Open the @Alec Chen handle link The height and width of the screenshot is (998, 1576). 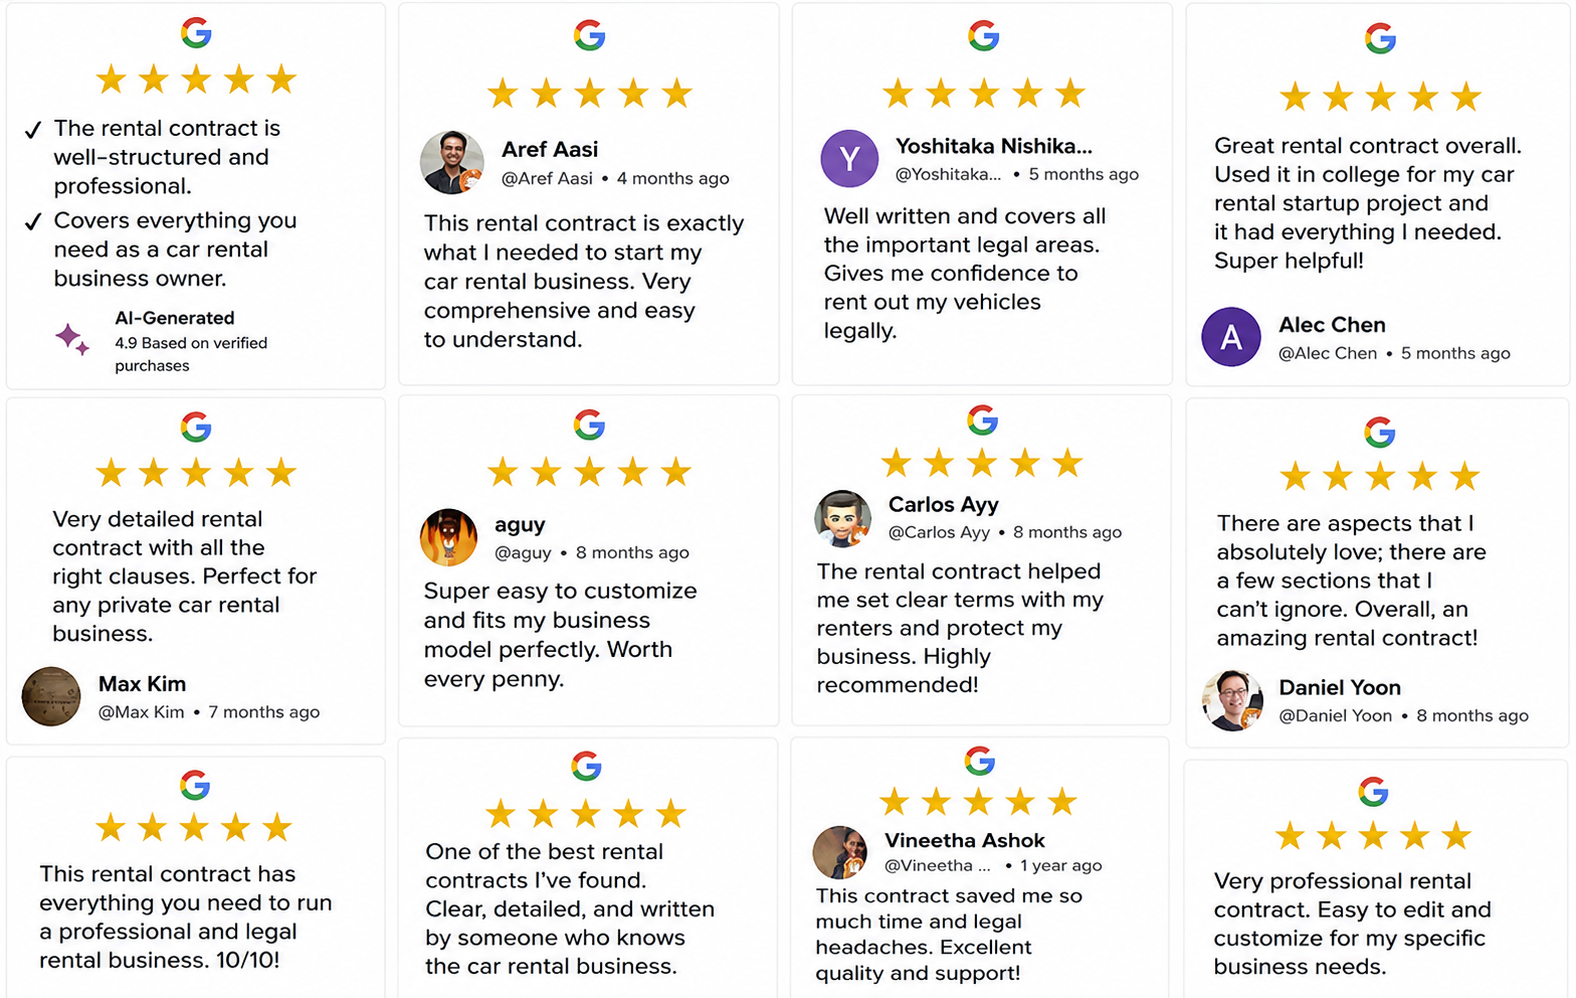pyautogui.click(x=1327, y=353)
